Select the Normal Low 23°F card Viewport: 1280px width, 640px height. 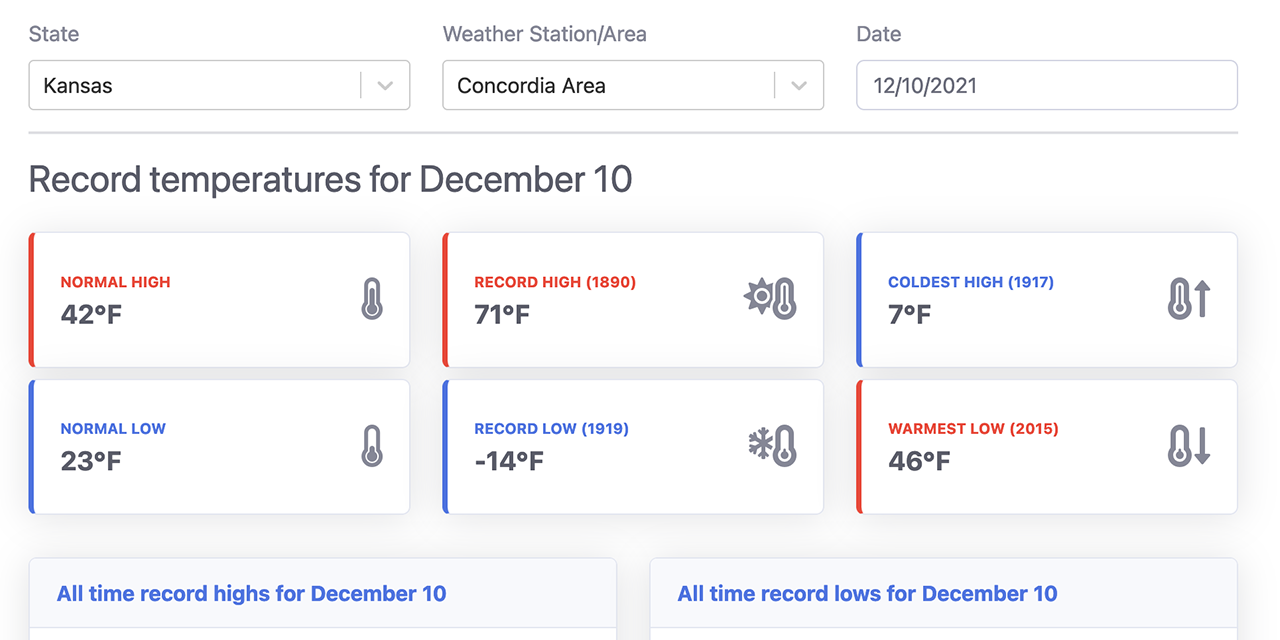click(219, 446)
